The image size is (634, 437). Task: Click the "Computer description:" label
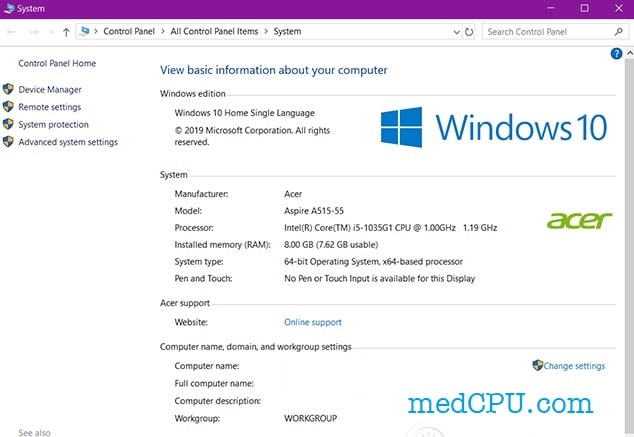tap(218, 401)
